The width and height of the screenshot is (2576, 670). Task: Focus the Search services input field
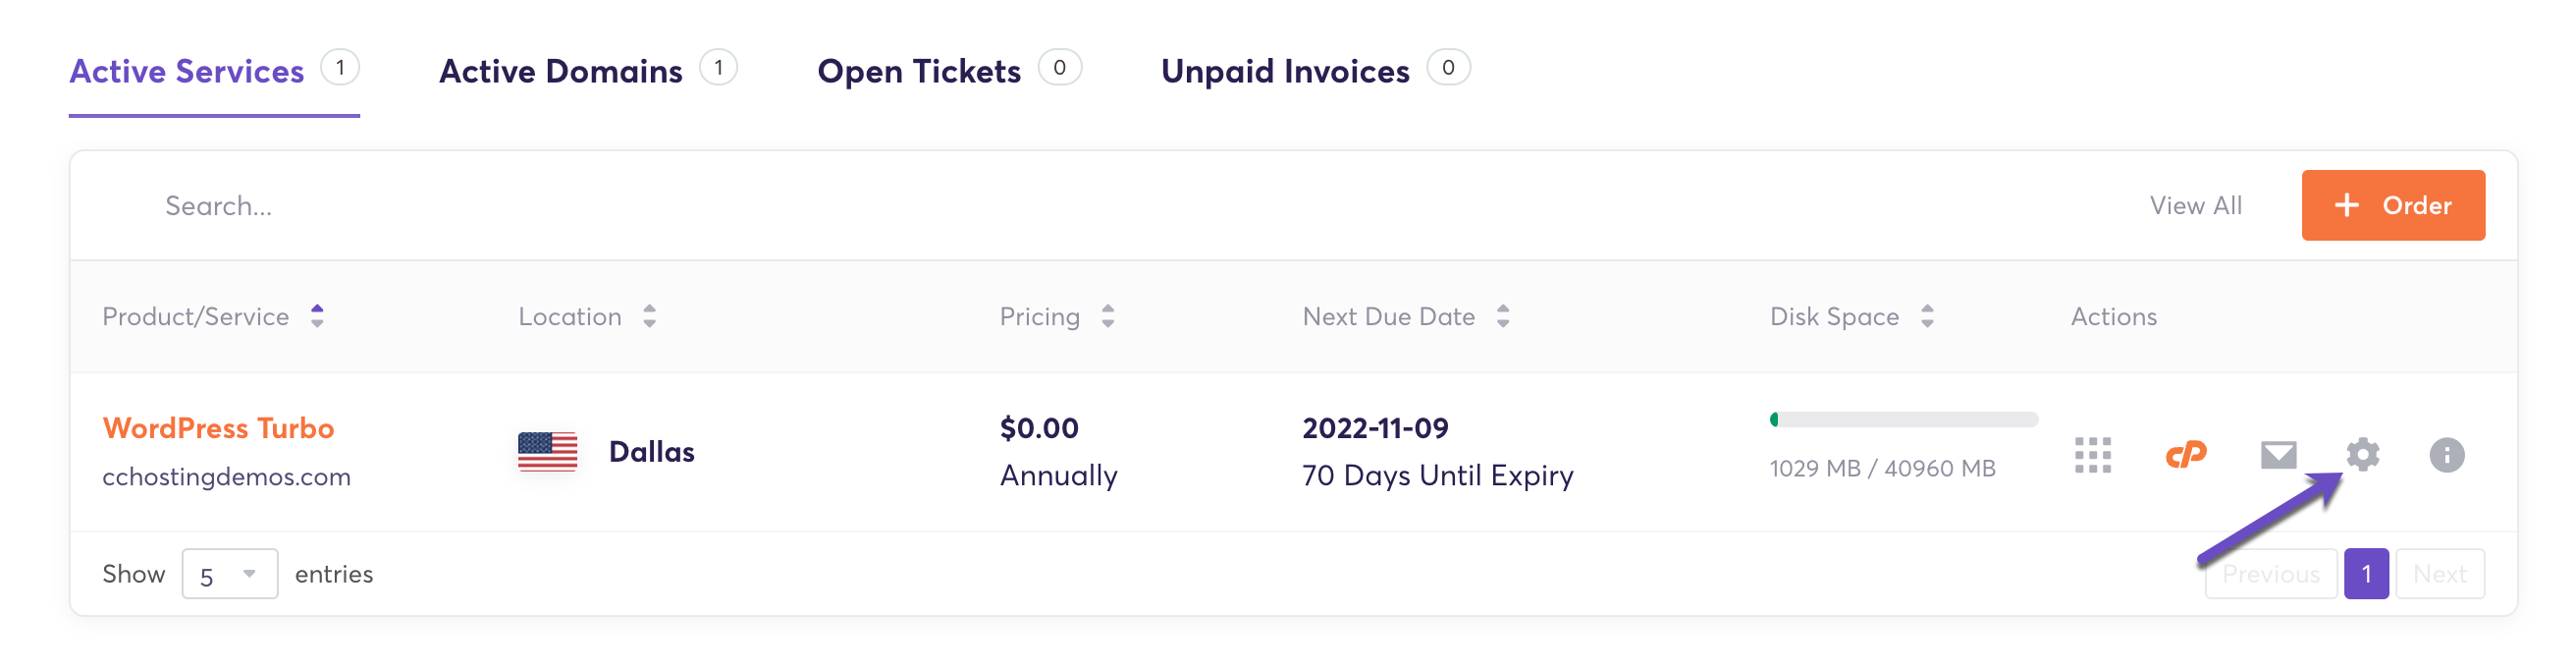pos(600,205)
